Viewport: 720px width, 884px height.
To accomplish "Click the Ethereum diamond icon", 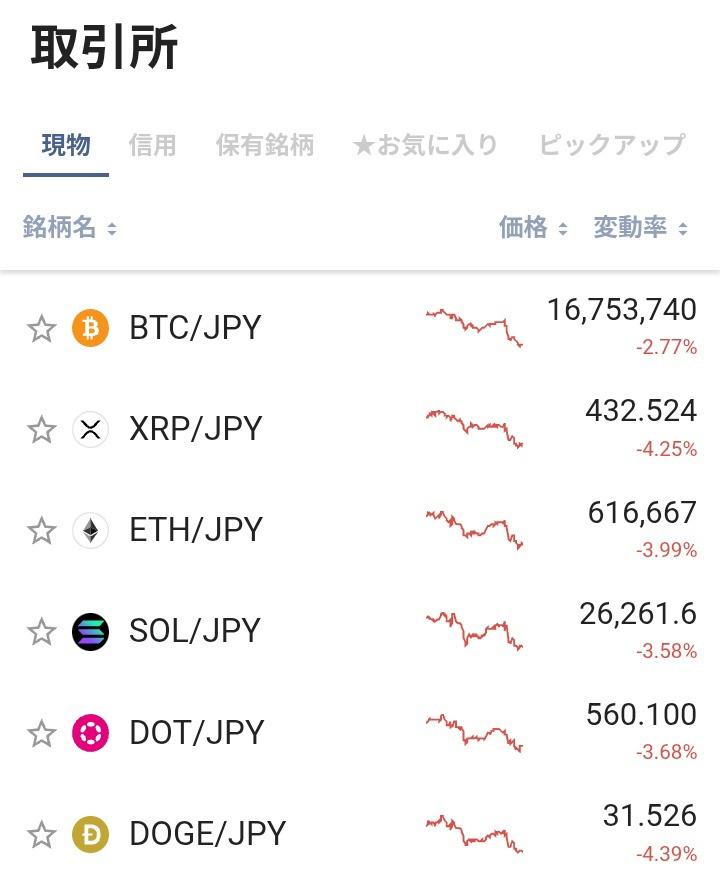I will coord(90,531).
